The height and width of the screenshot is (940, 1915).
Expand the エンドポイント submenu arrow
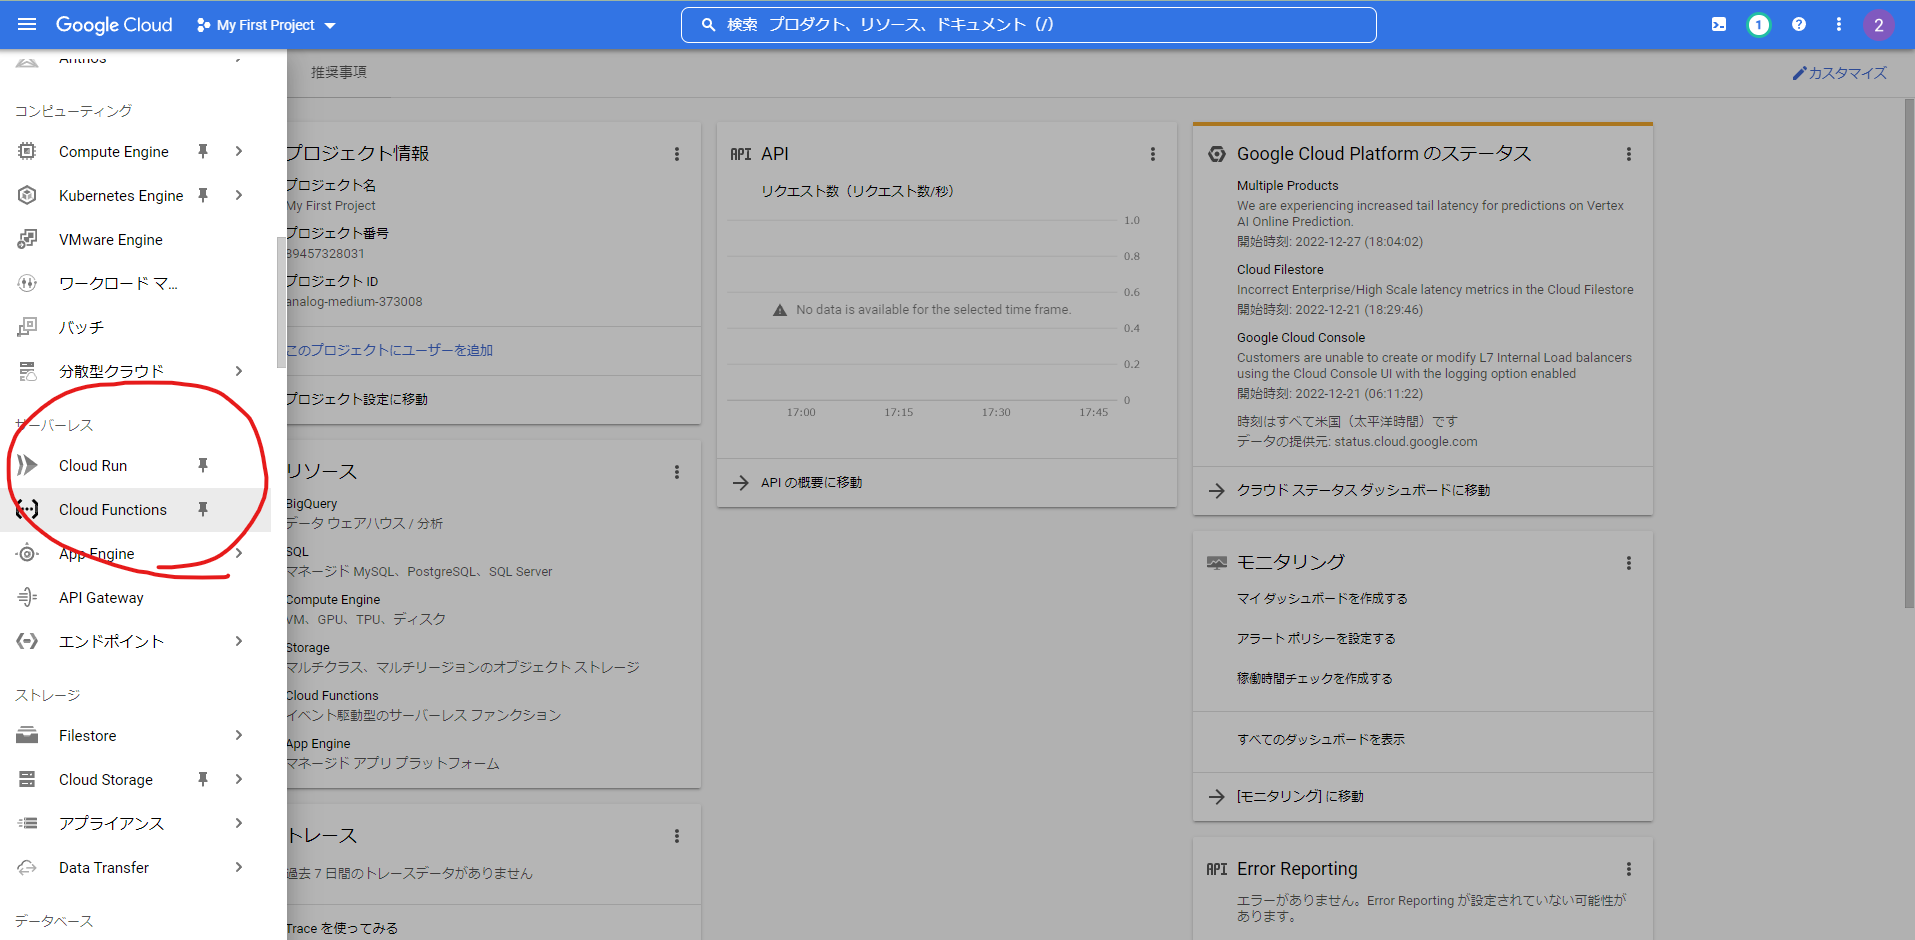[239, 641]
